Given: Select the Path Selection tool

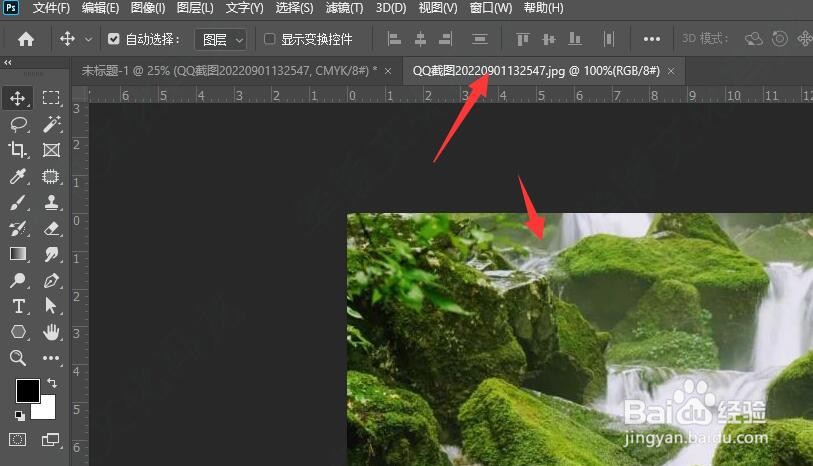Looking at the screenshot, I should [50, 306].
